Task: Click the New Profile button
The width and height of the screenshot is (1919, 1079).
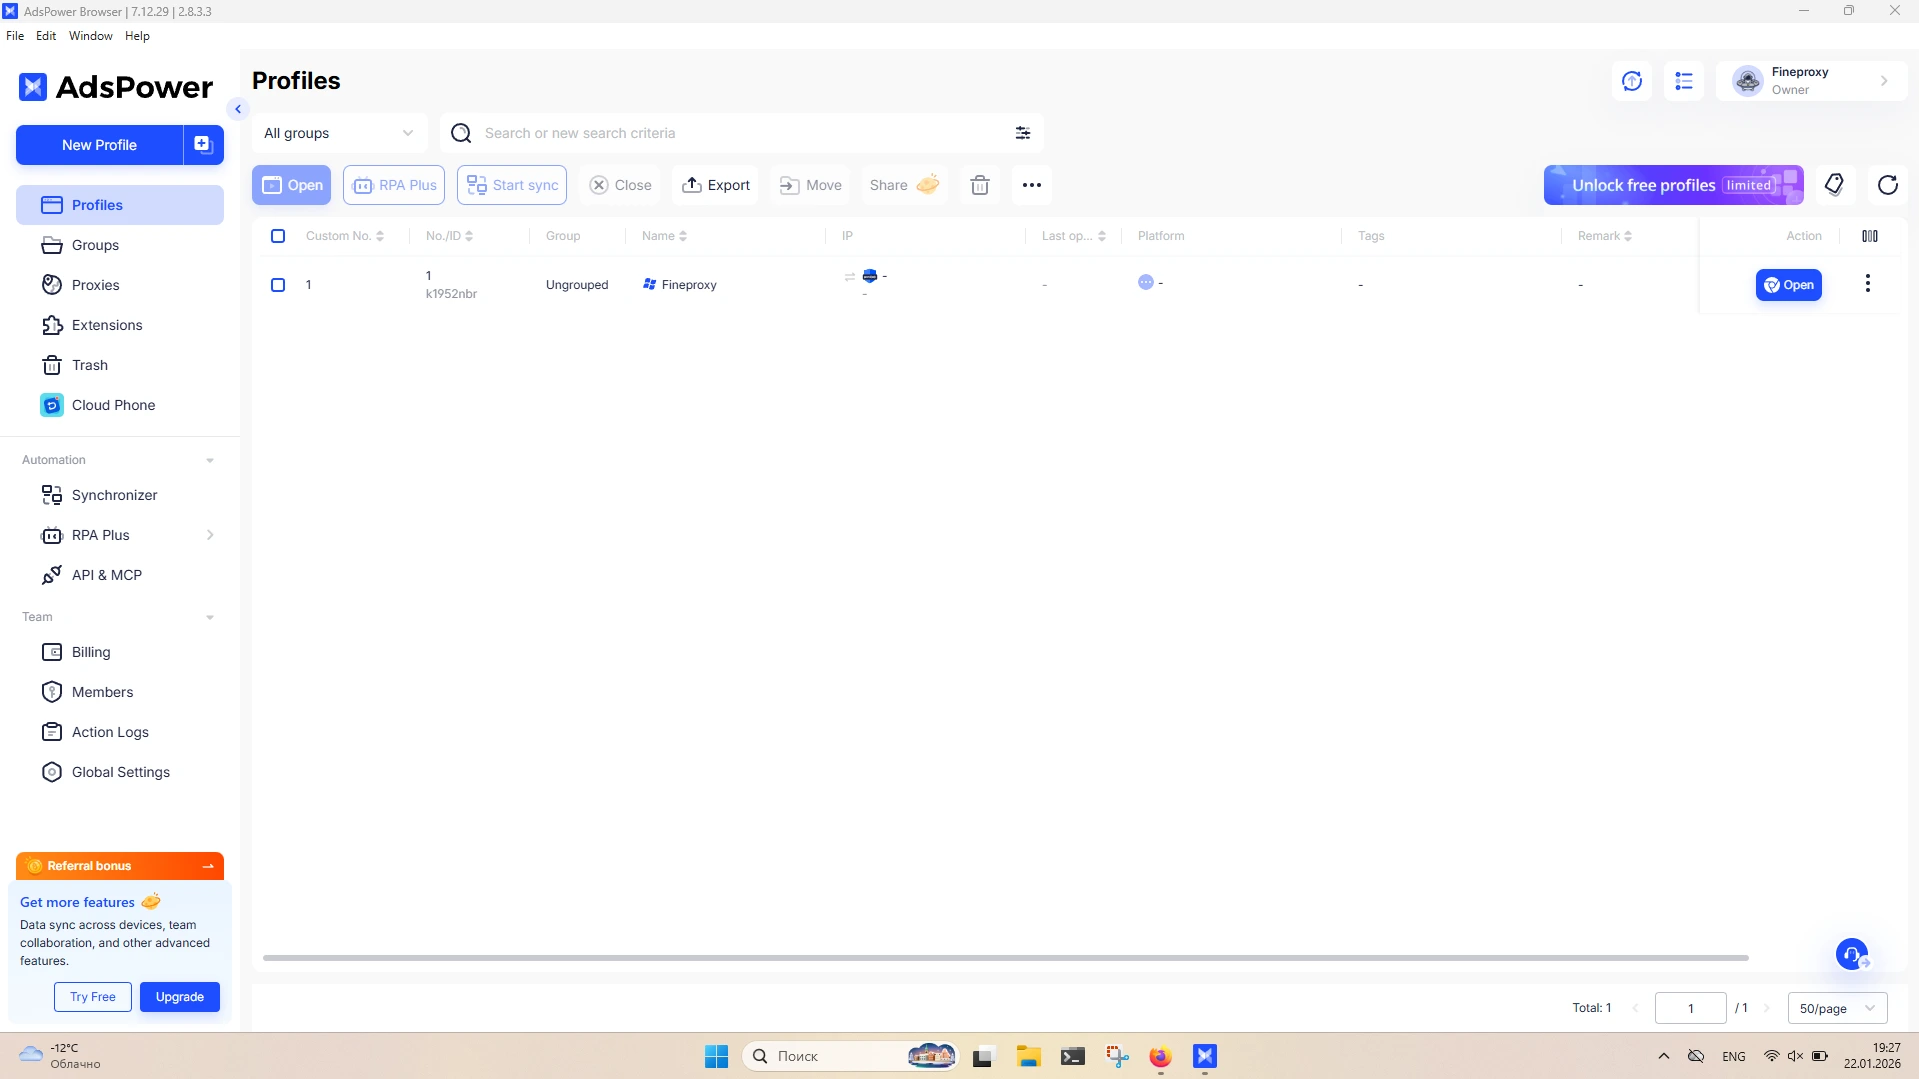Action: pyautogui.click(x=99, y=145)
